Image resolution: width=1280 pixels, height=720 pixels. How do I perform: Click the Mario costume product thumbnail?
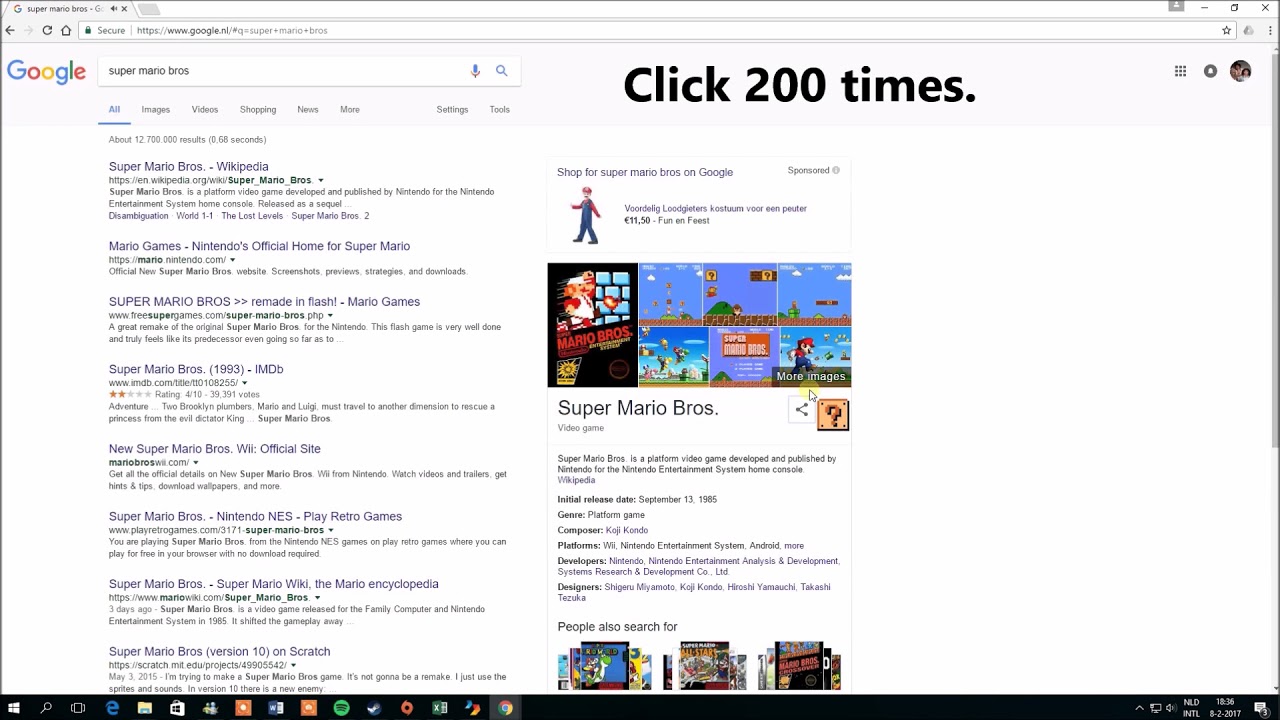[586, 215]
